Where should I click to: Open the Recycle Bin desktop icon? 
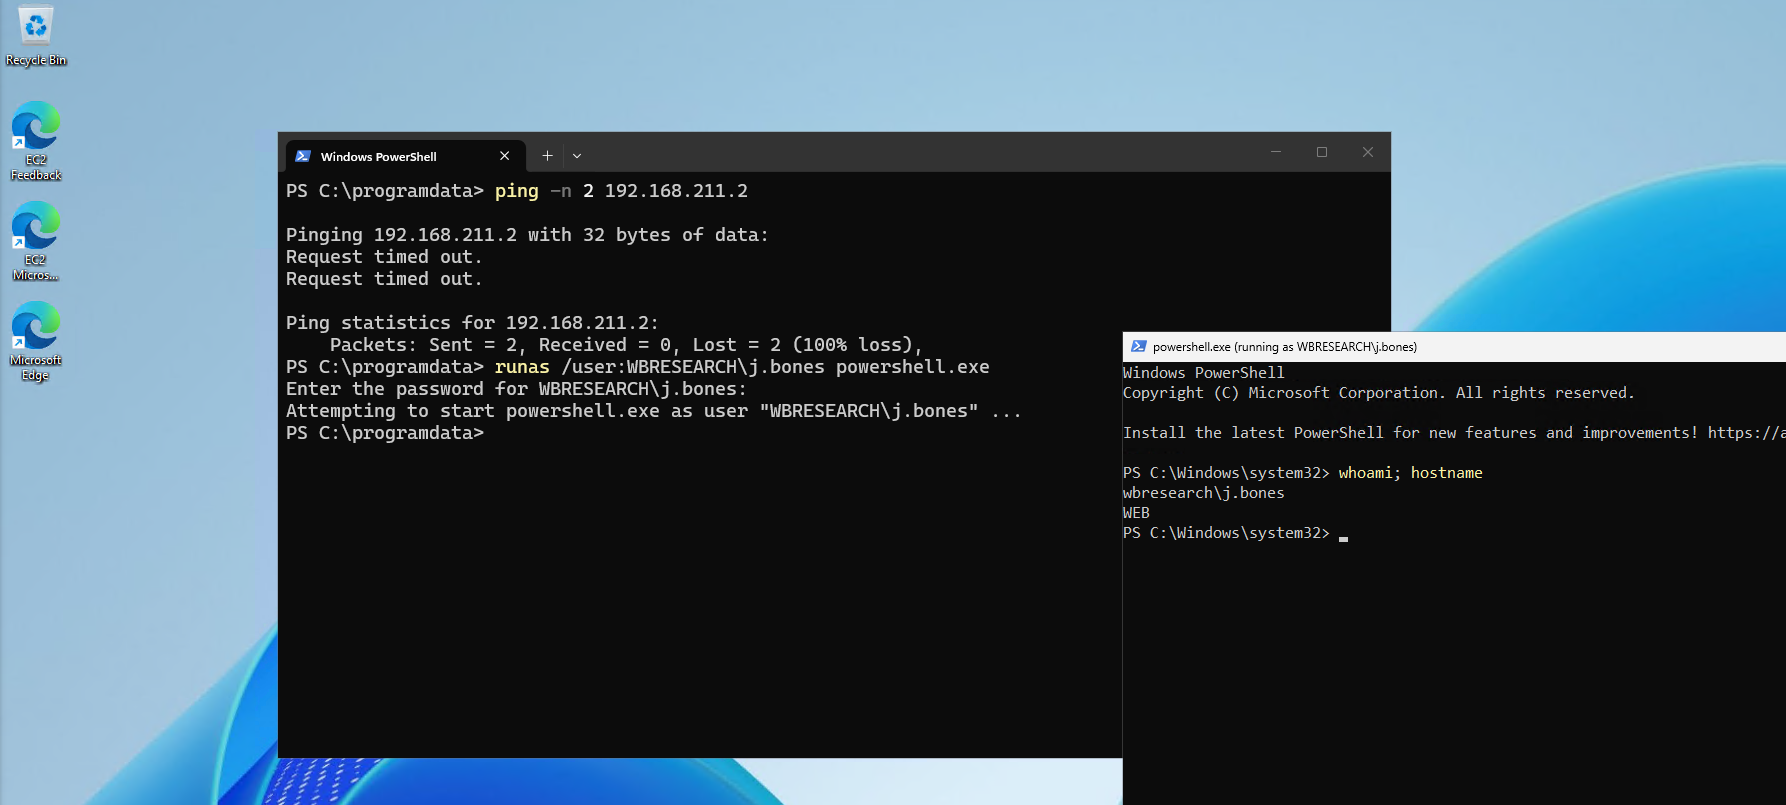[x=36, y=36]
